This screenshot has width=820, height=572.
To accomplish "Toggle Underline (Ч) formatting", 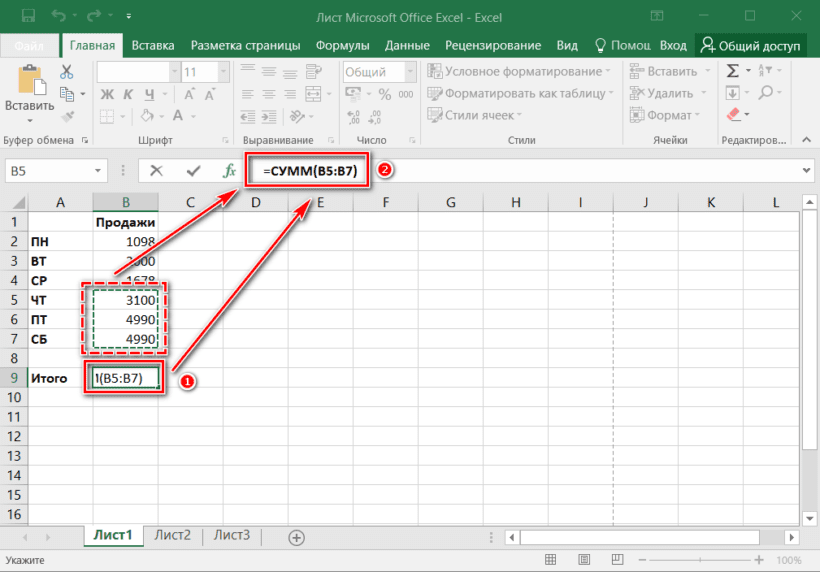I will [150, 94].
